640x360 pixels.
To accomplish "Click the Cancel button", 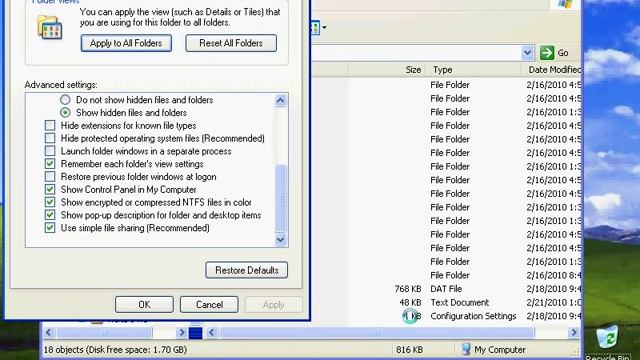I will [x=209, y=304].
